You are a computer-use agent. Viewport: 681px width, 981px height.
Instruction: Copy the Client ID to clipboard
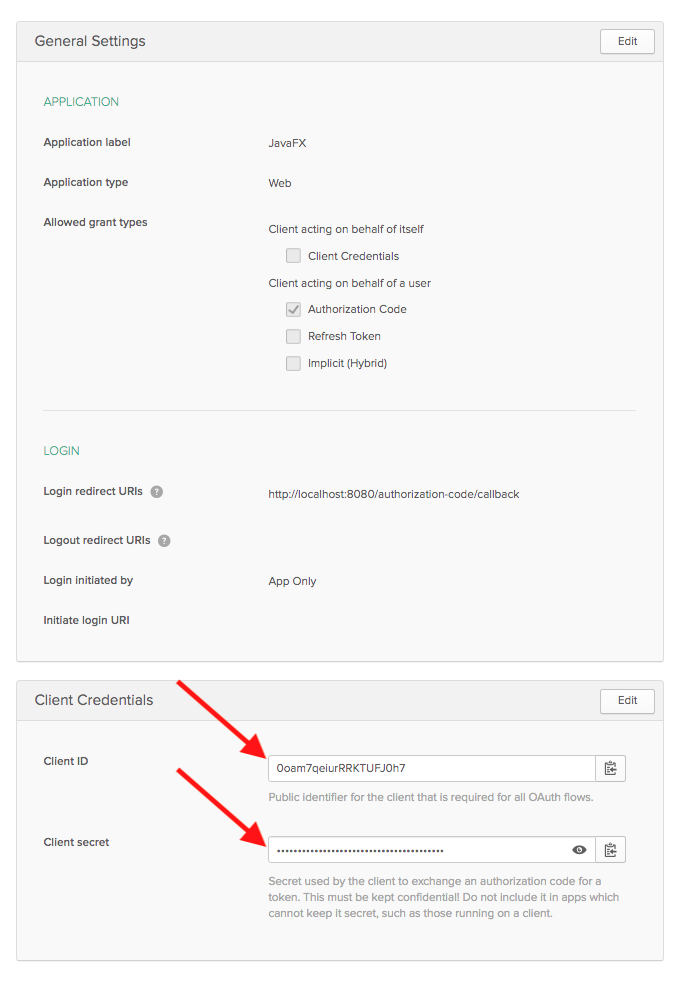pos(610,769)
